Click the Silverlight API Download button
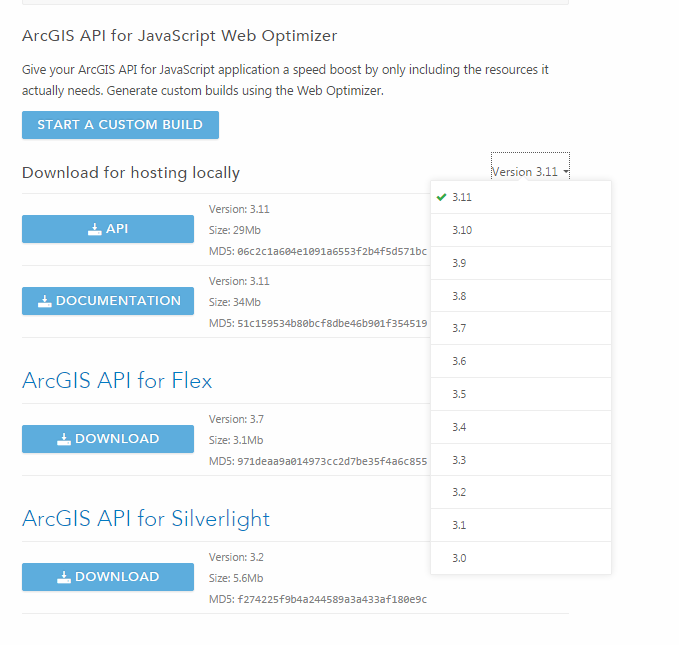This screenshot has height=645, width=679. pos(108,577)
